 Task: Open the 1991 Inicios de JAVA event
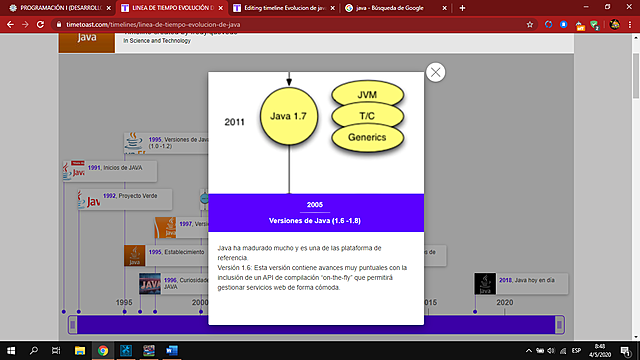(110, 171)
